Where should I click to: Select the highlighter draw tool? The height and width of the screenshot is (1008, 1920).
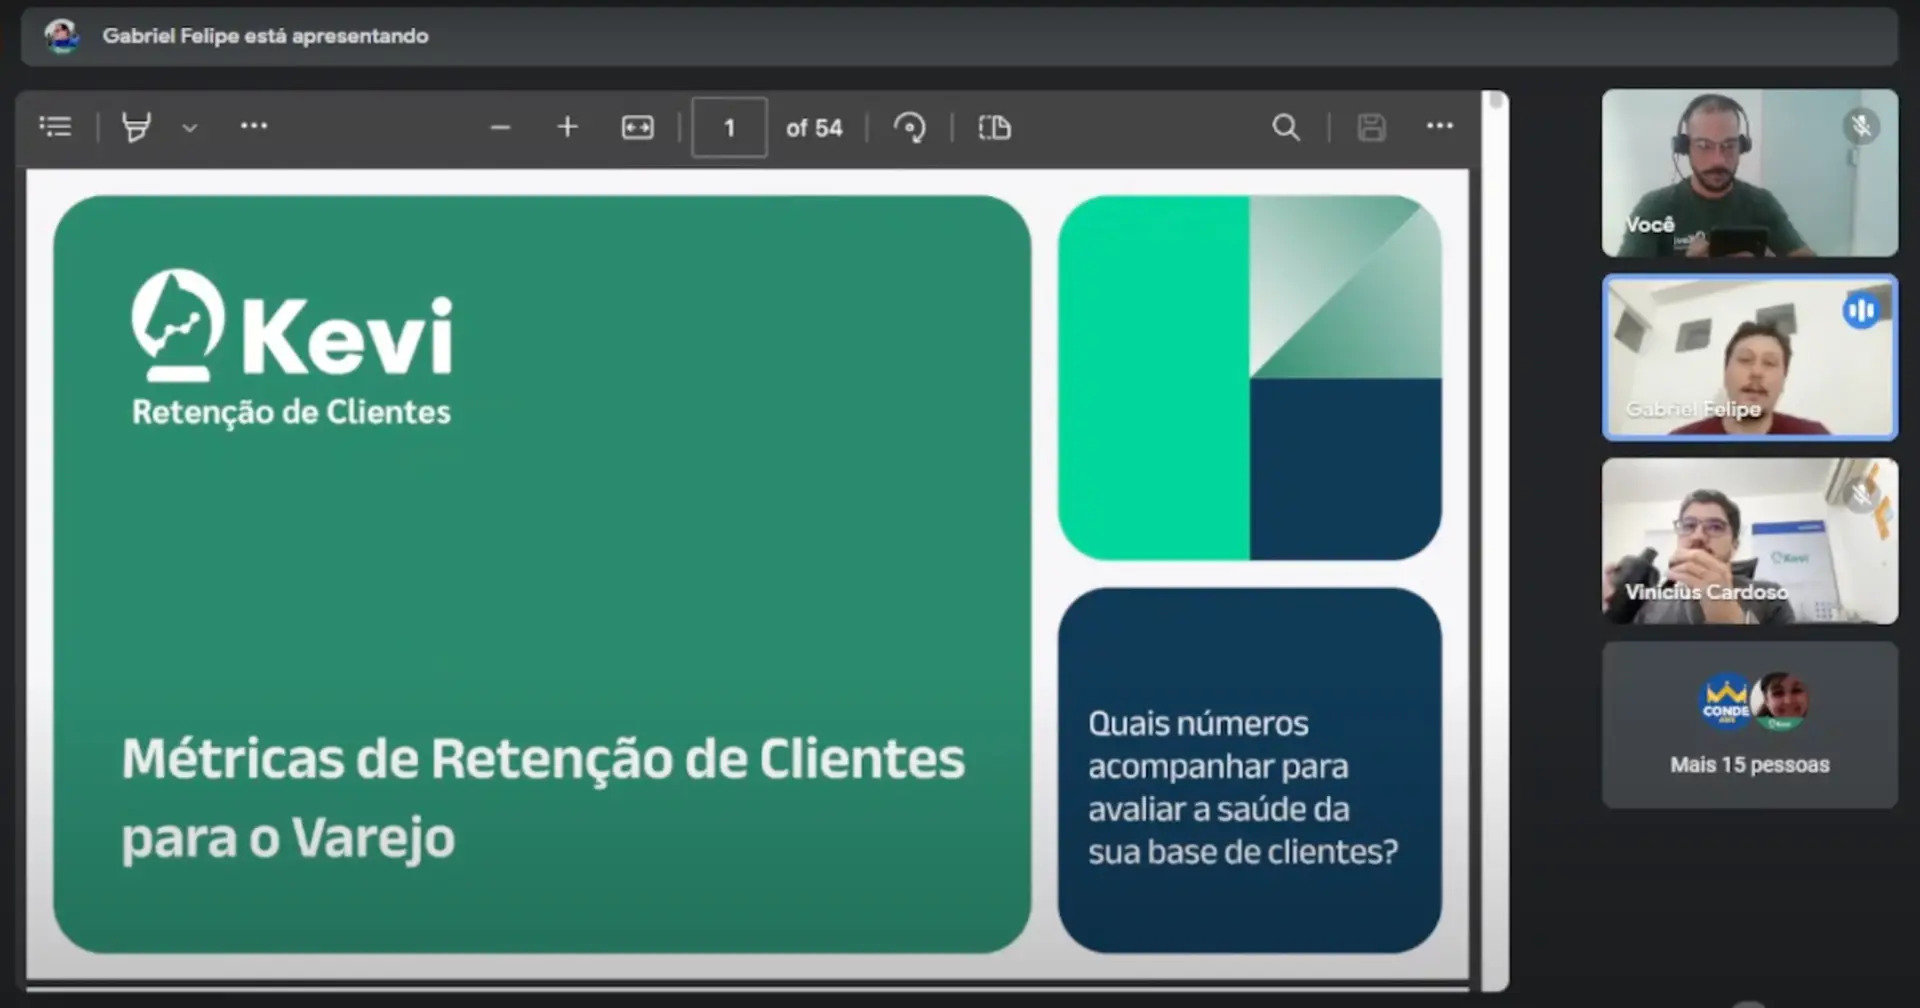(x=136, y=127)
